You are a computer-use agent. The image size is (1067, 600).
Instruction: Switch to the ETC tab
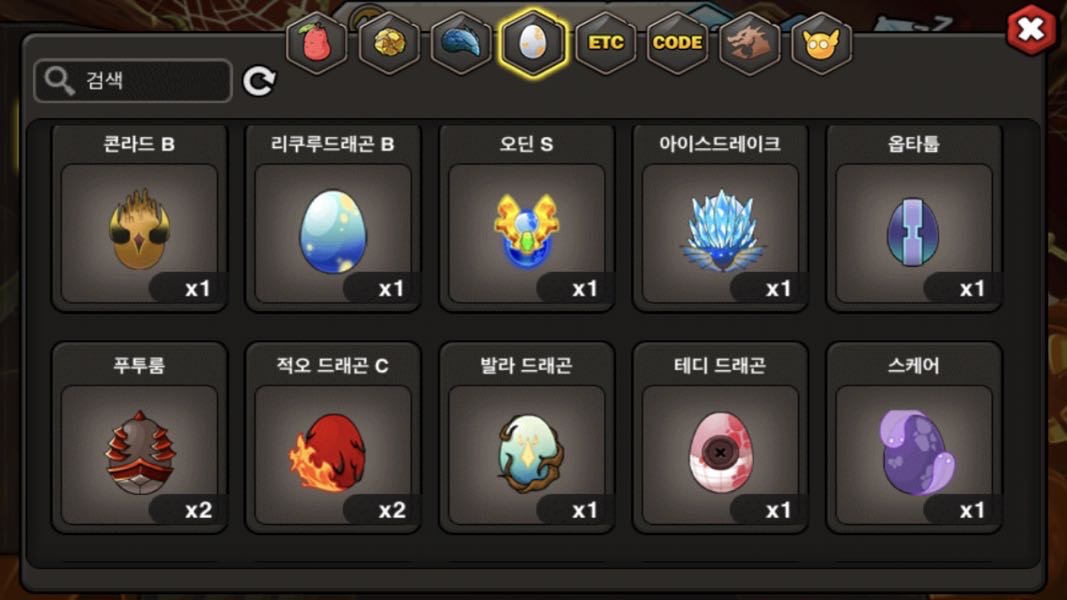click(606, 43)
